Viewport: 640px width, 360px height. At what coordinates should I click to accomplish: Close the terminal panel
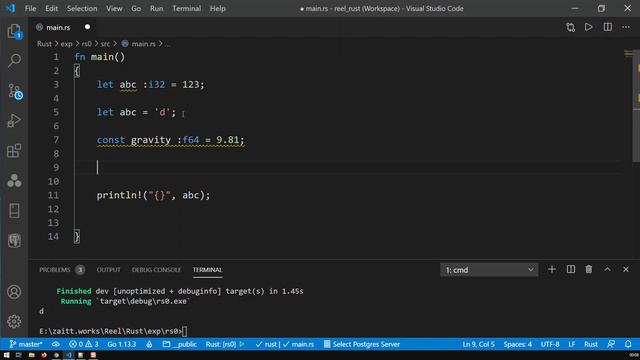(x=626, y=269)
